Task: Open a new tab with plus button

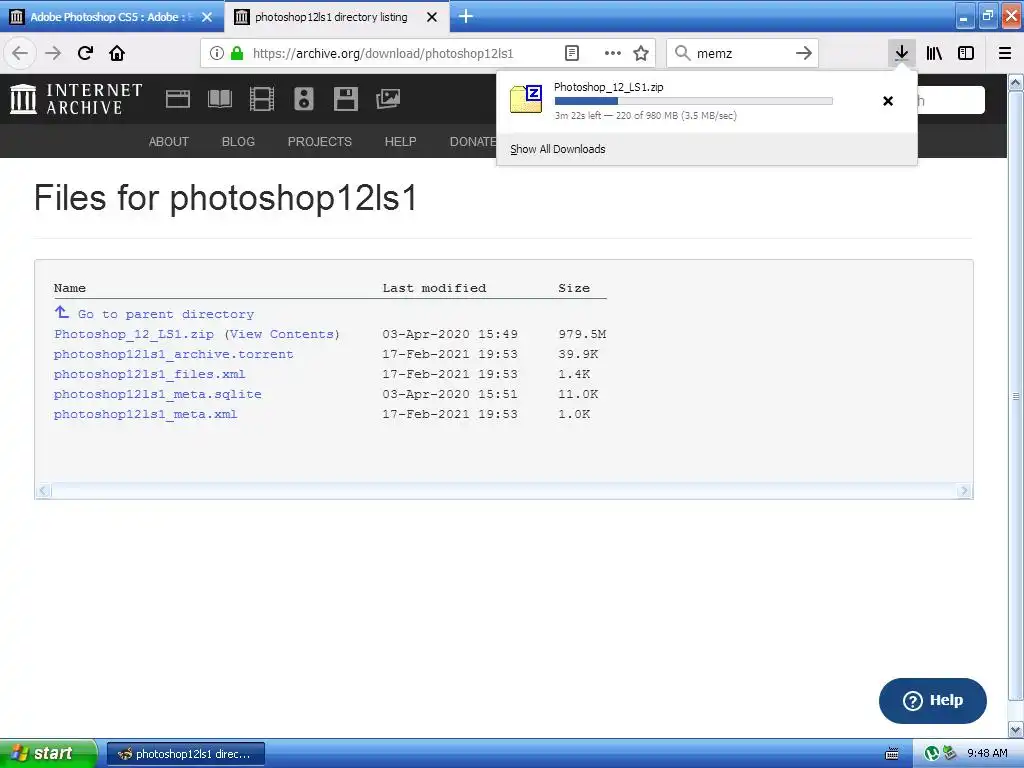Action: [x=466, y=16]
